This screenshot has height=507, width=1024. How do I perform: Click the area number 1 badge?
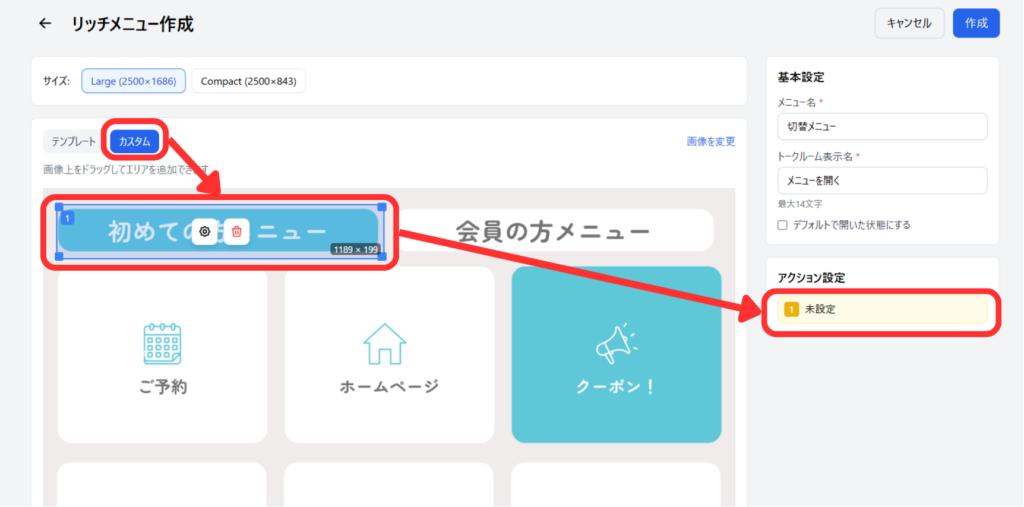[67, 217]
